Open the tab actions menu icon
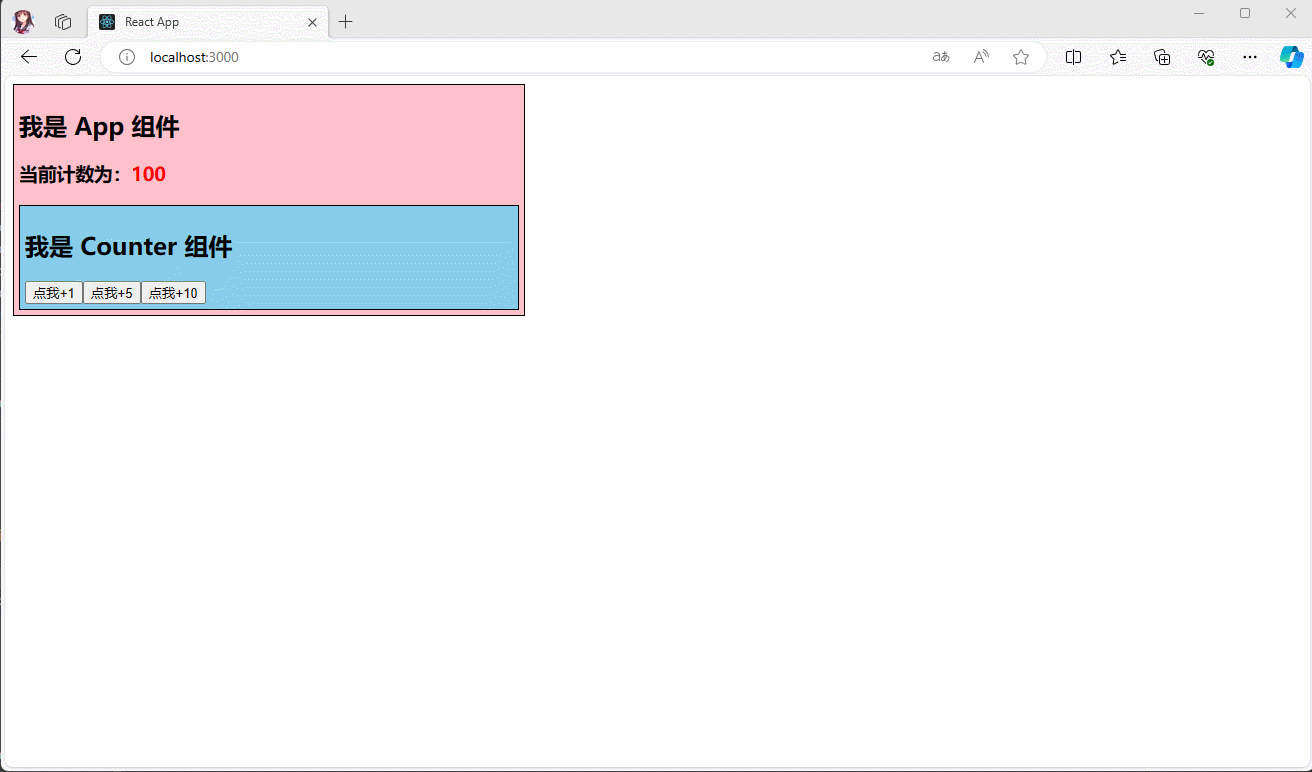Screen dimensions: 1312x772 (63, 22)
